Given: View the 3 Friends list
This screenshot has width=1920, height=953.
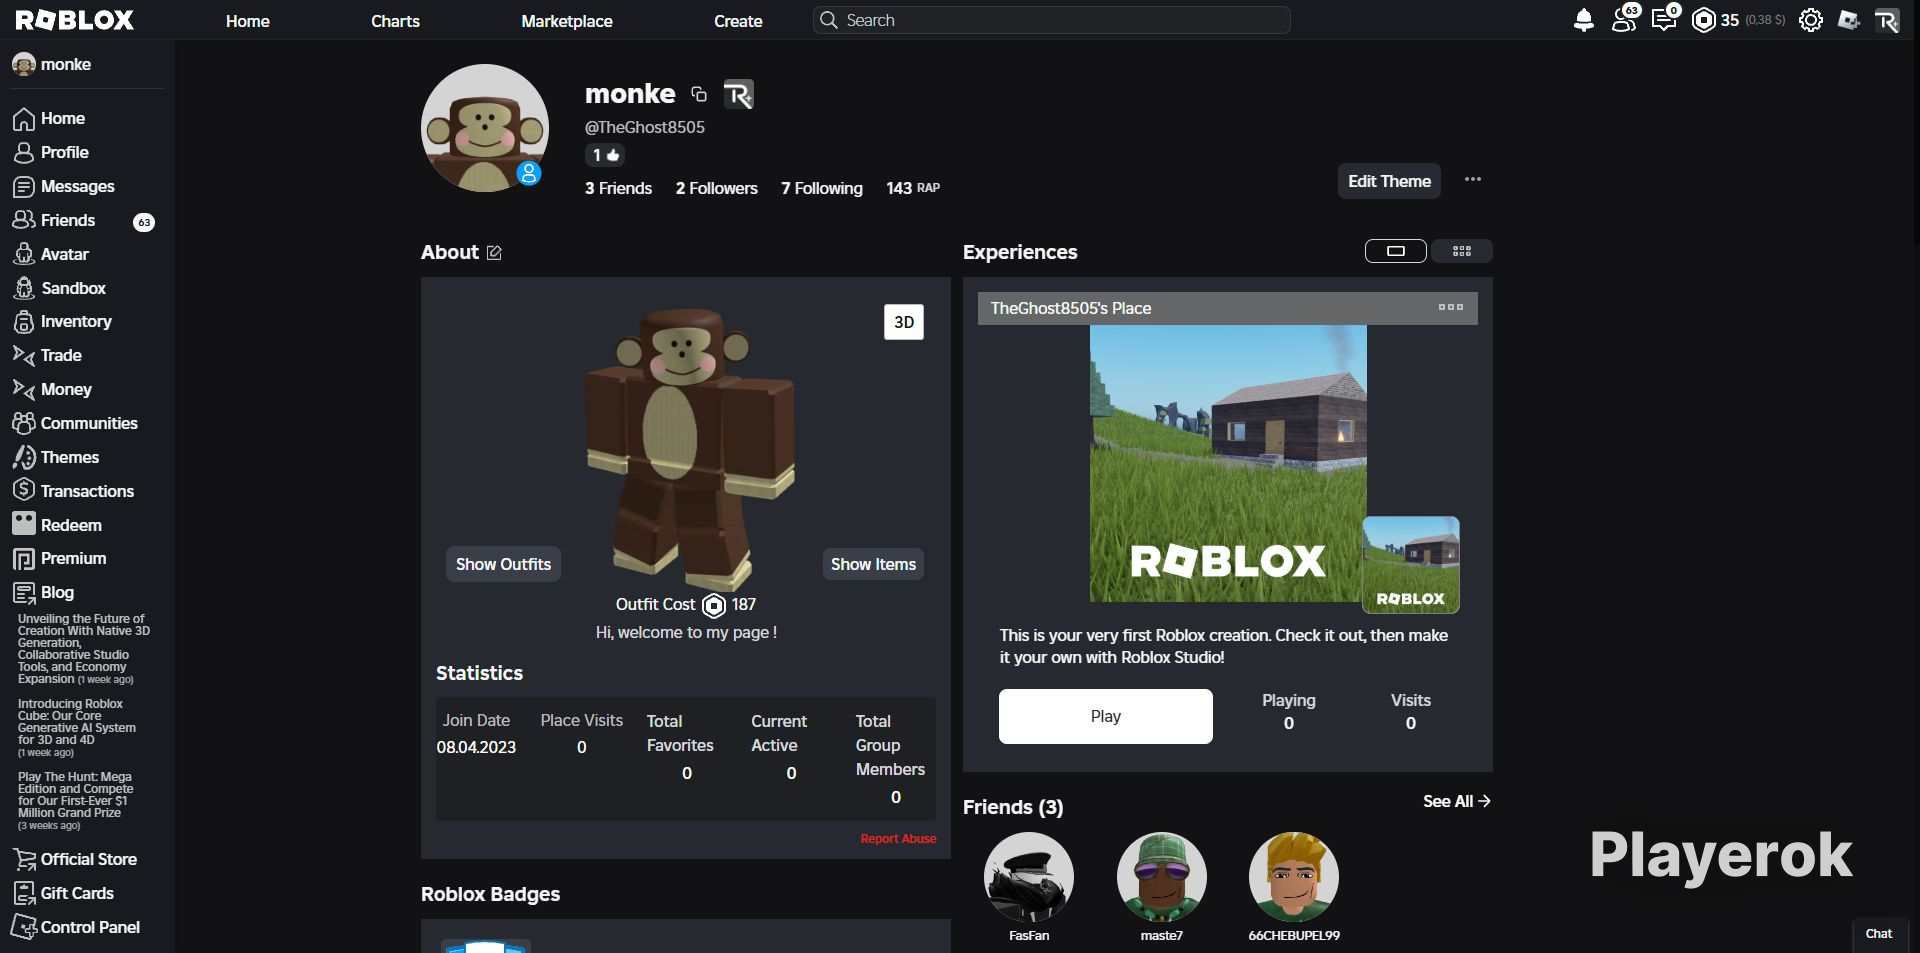Looking at the screenshot, I should tap(618, 188).
